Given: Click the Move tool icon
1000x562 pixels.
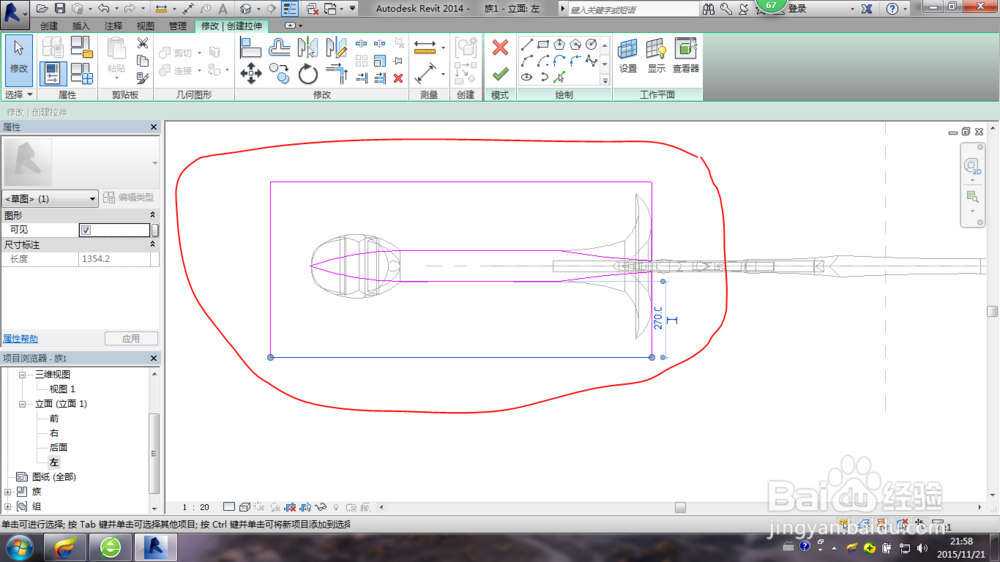Looking at the screenshot, I should 251,74.
